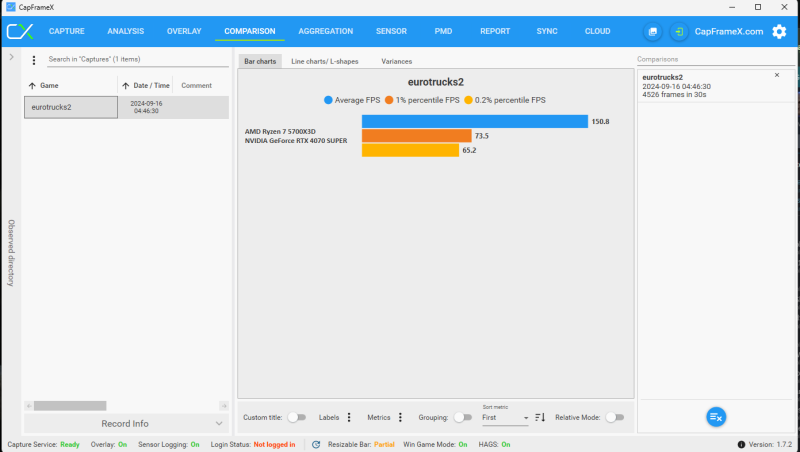Click the left scroll arrow in captures list
Image resolution: width=800 pixels, height=452 pixels.
(29, 406)
